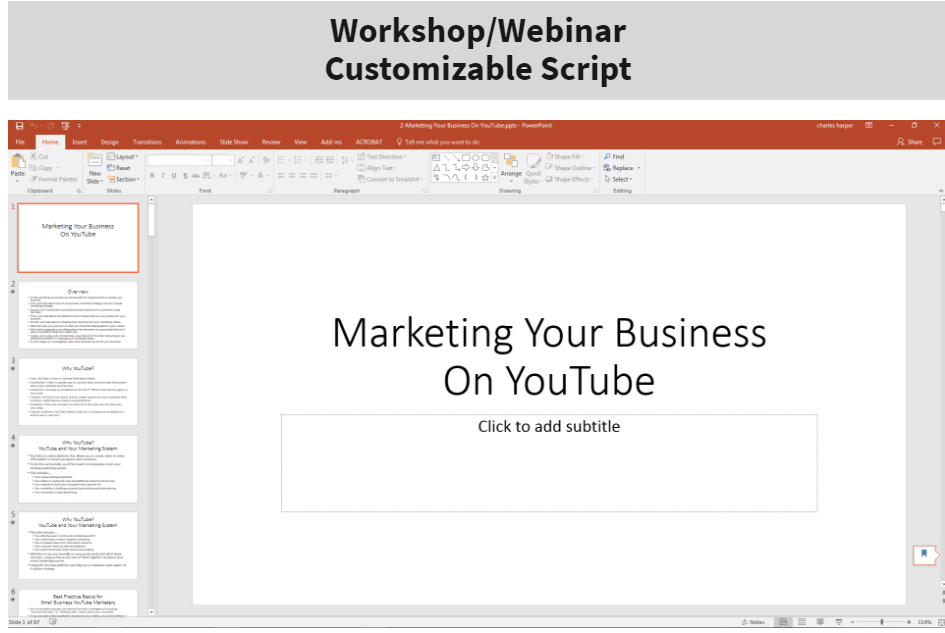Switch to Reading View icon
This screenshot has height=633, width=945.
(x=820, y=622)
